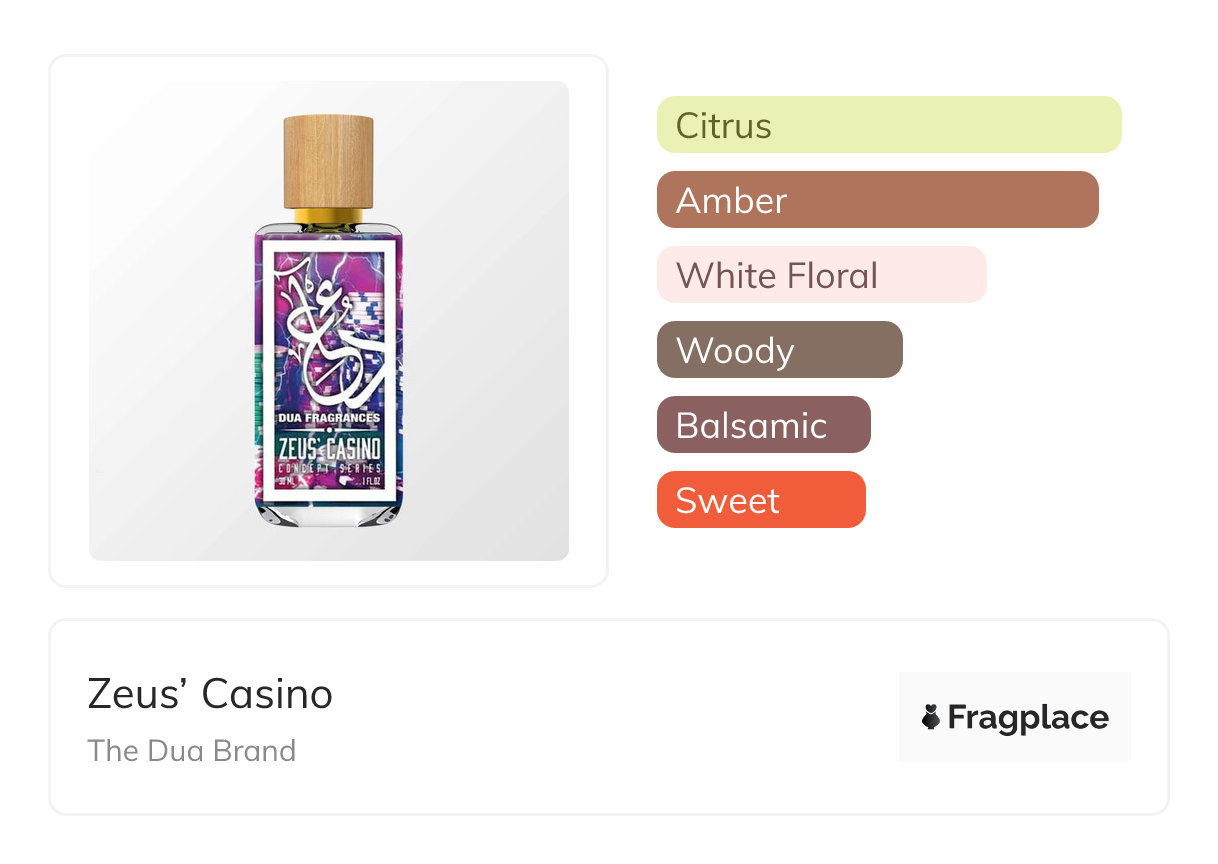
Task: Select the Amber accord bar
Action: (877, 200)
